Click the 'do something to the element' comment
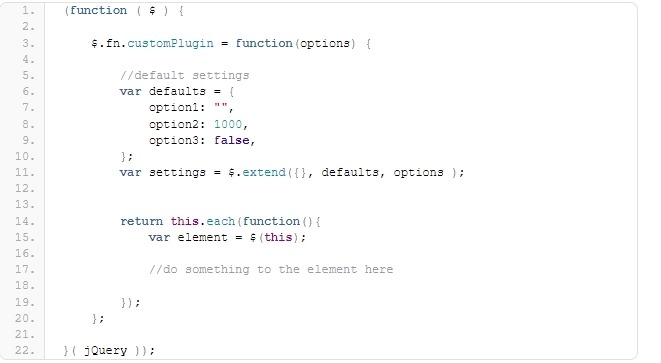This screenshot has height=363, width=661. (271, 269)
